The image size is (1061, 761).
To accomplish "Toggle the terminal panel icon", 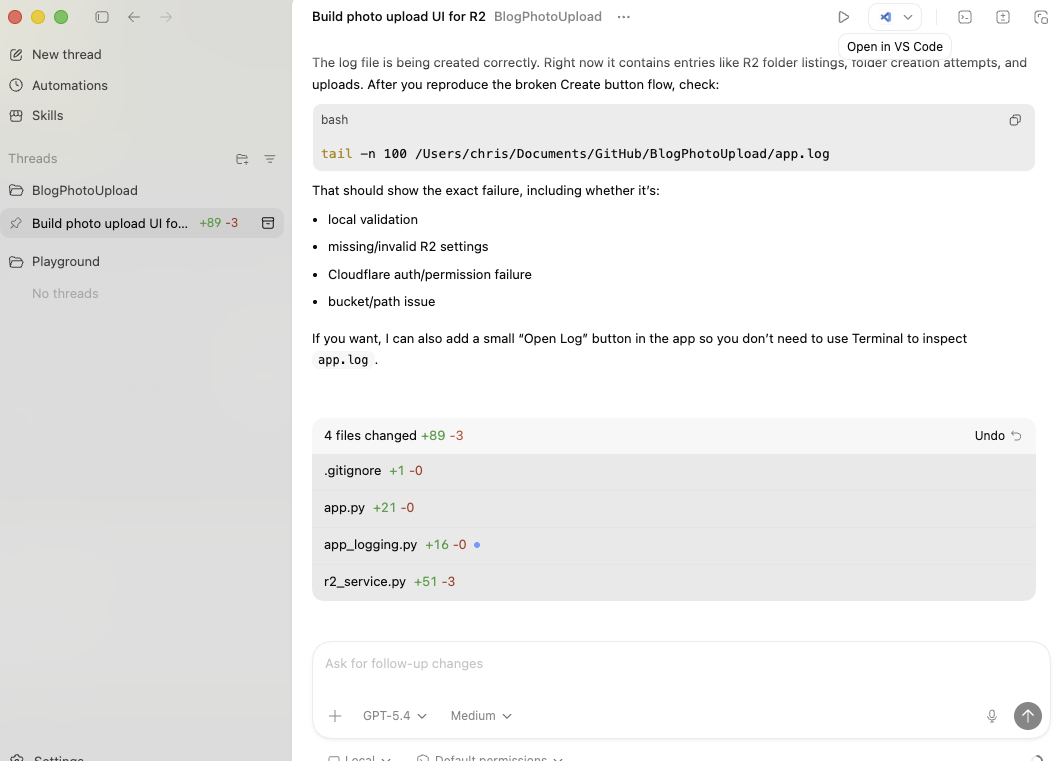I will (965, 17).
